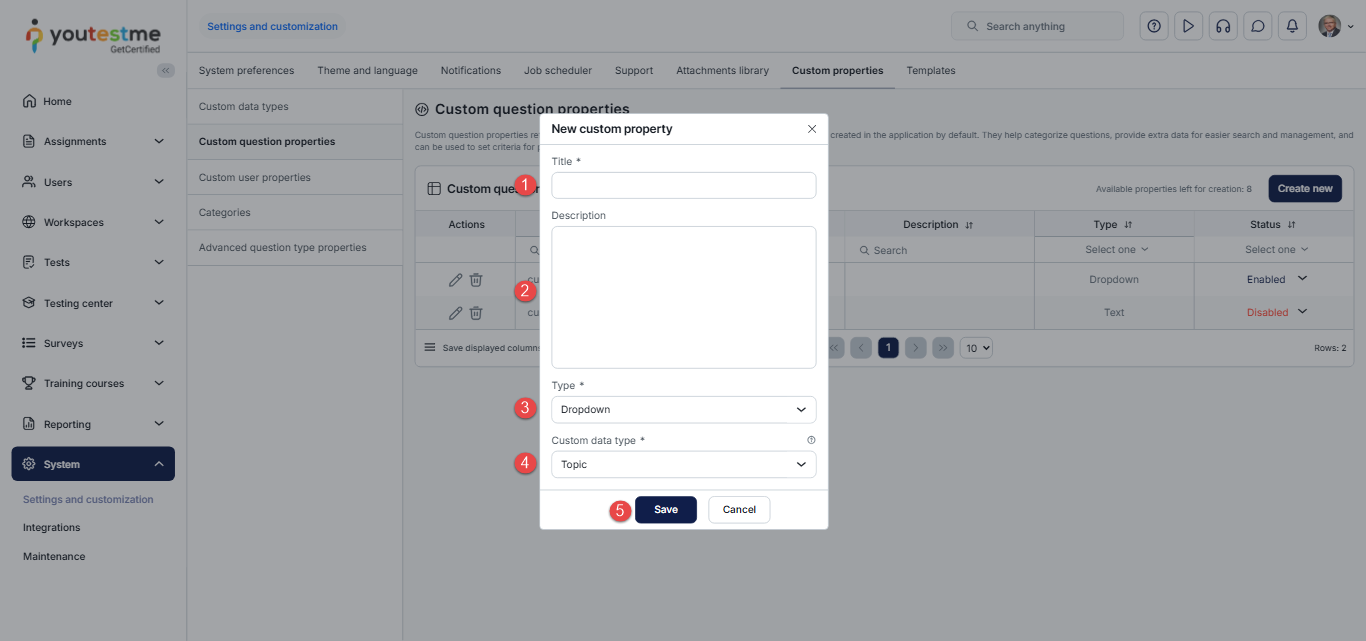Click the edit pencil icon in Text row
Viewport: 1366px width, 641px height.
click(456, 312)
